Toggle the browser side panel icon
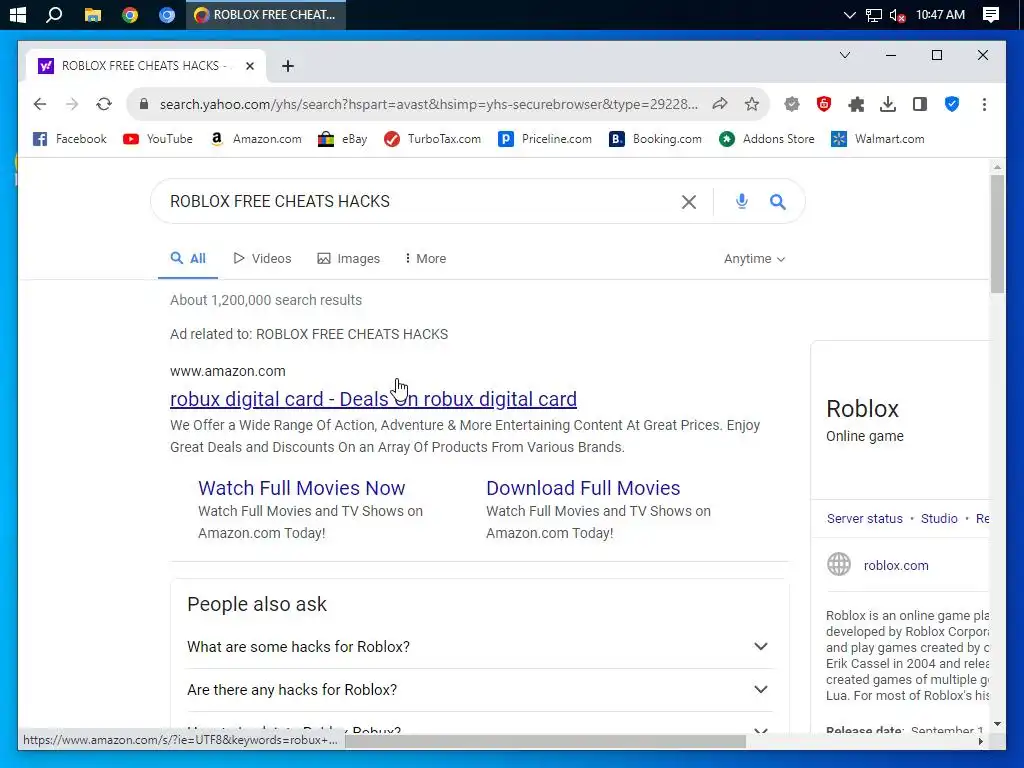 tap(920, 104)
